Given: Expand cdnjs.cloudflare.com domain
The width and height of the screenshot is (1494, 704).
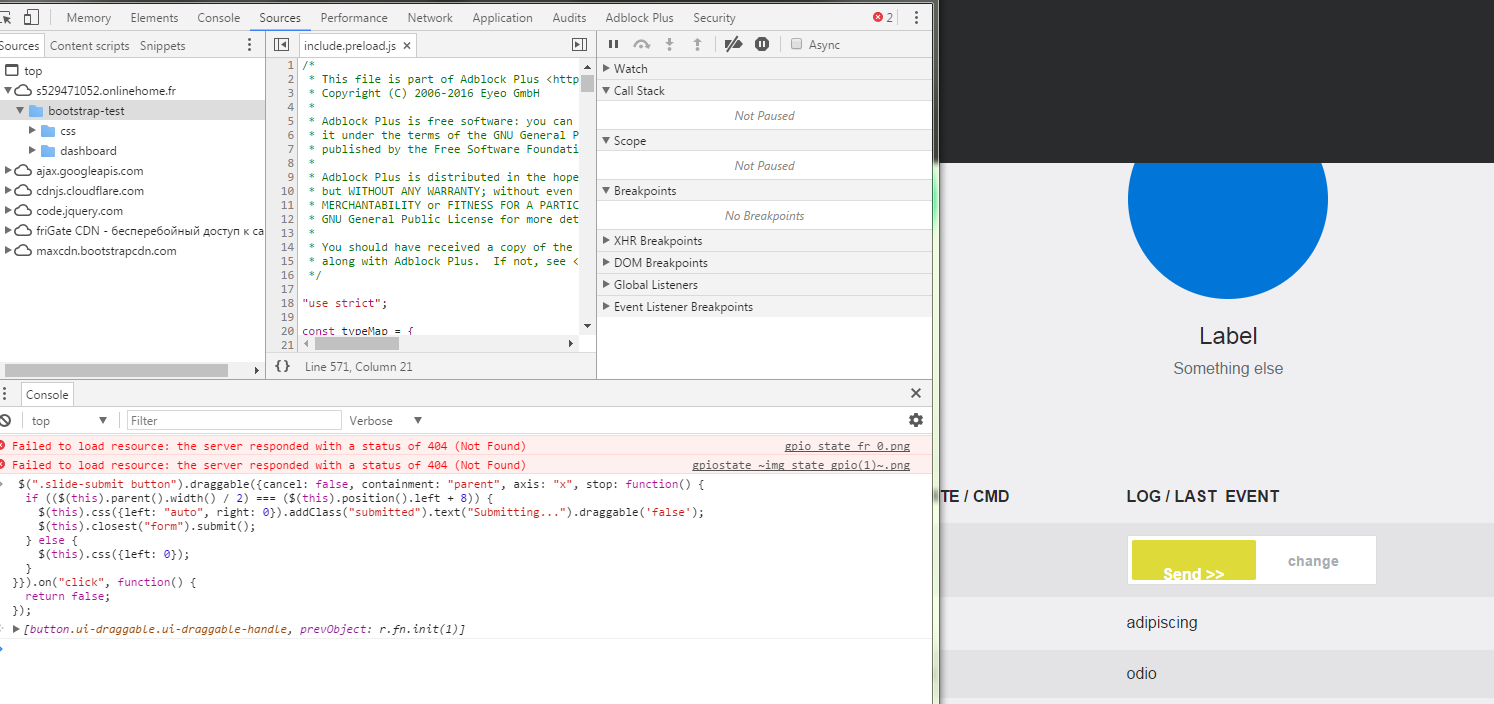Looking at the screenshot, I should coord(8,191).
